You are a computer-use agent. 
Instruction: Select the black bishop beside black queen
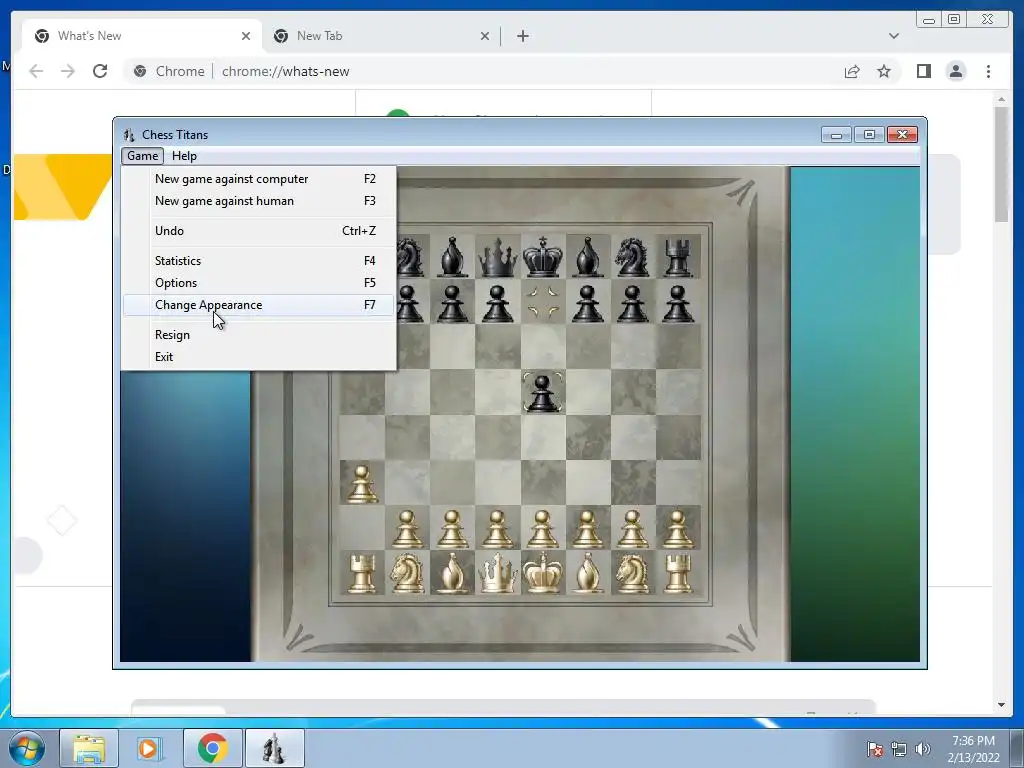[x=453, y=257]
